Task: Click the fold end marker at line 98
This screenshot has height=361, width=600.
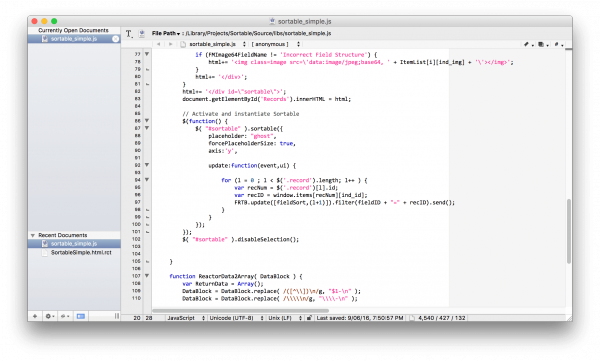Action: tap(147, 210)
